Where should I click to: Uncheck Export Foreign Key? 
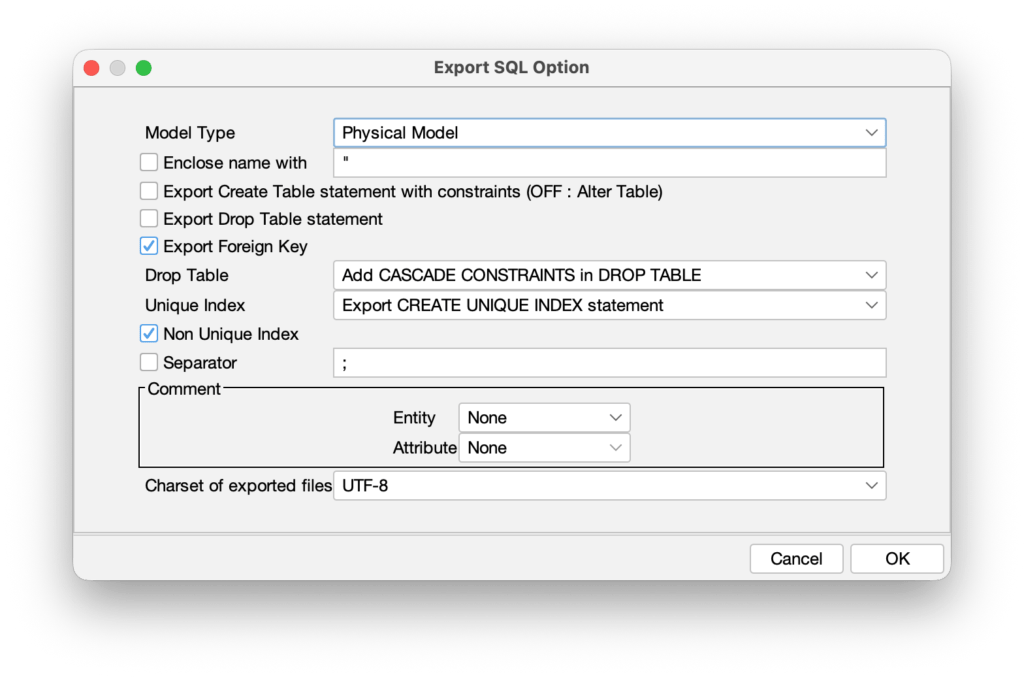(149, 246)
